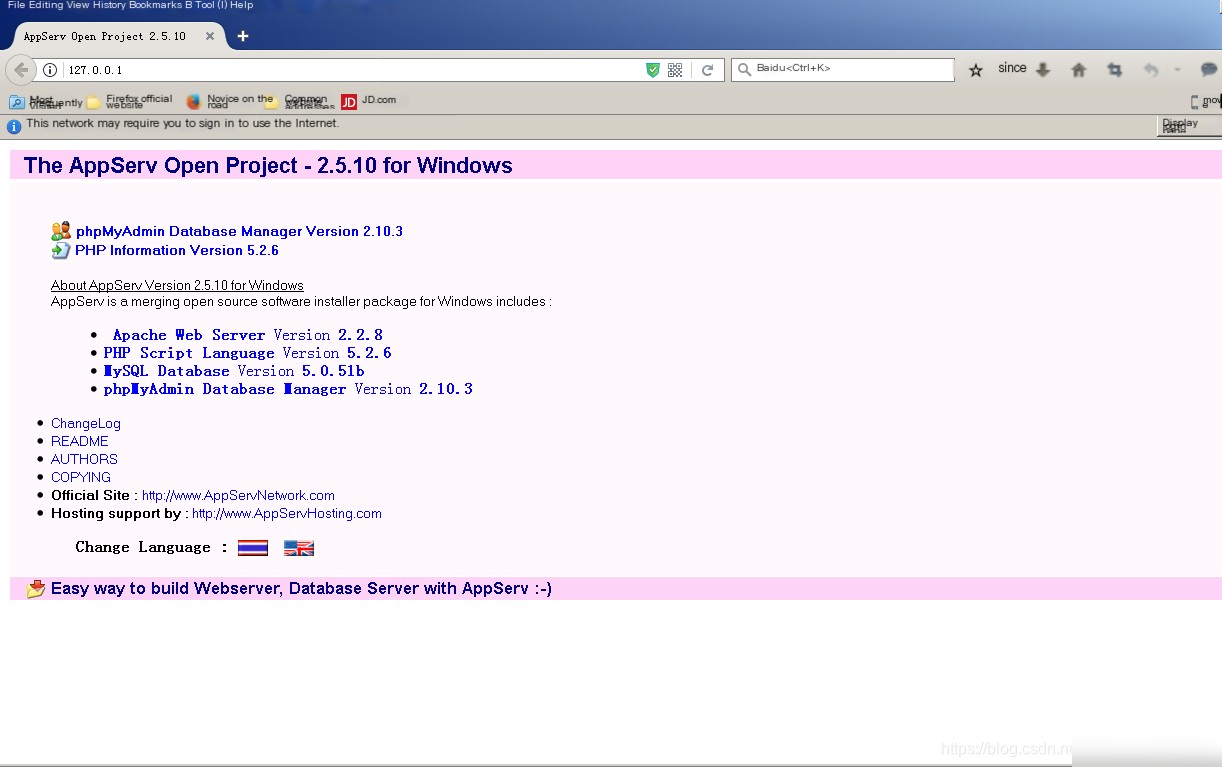The image size is (1222, 767).
Task: Open the History menu
Action: coord(109,5)
